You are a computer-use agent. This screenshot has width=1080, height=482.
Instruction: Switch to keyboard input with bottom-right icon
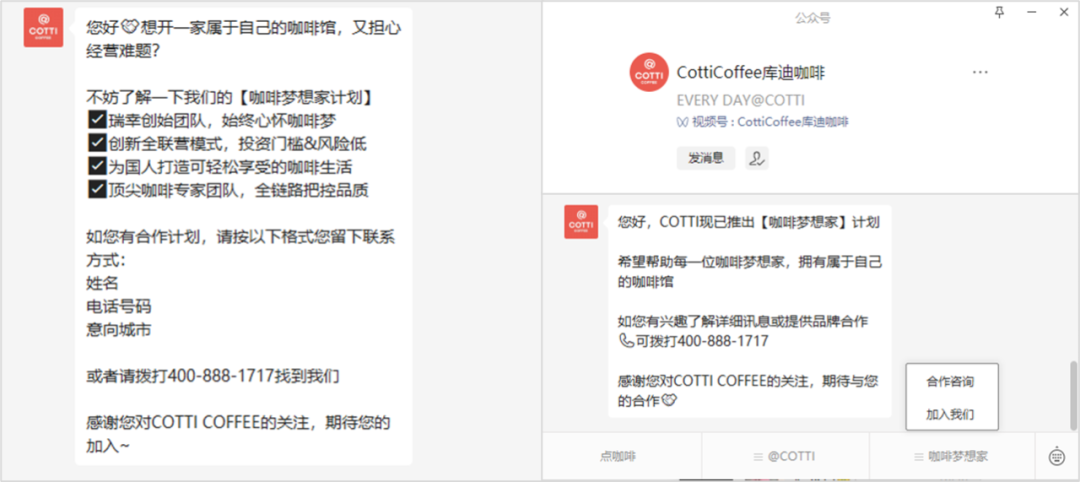1057,456
